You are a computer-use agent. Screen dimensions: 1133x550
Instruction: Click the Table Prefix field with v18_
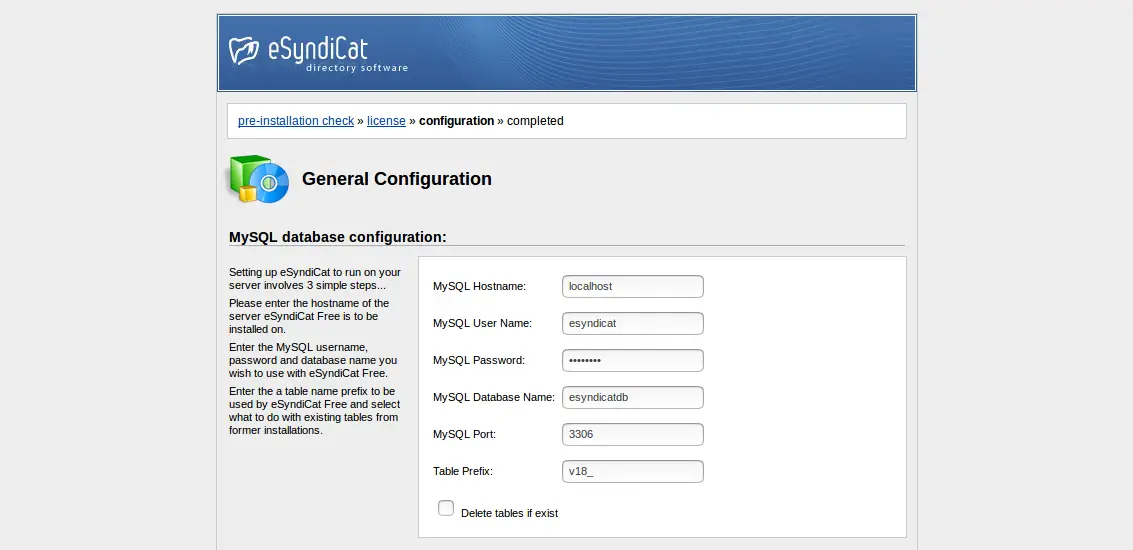[633, 471]
